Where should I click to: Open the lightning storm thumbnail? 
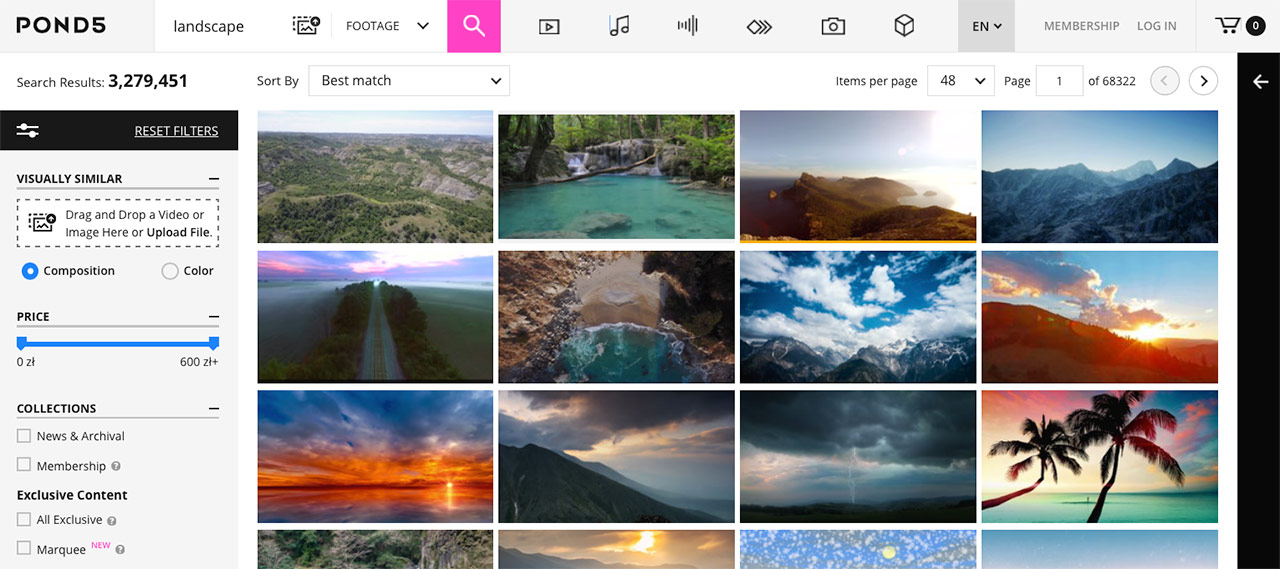click(858, 457)
